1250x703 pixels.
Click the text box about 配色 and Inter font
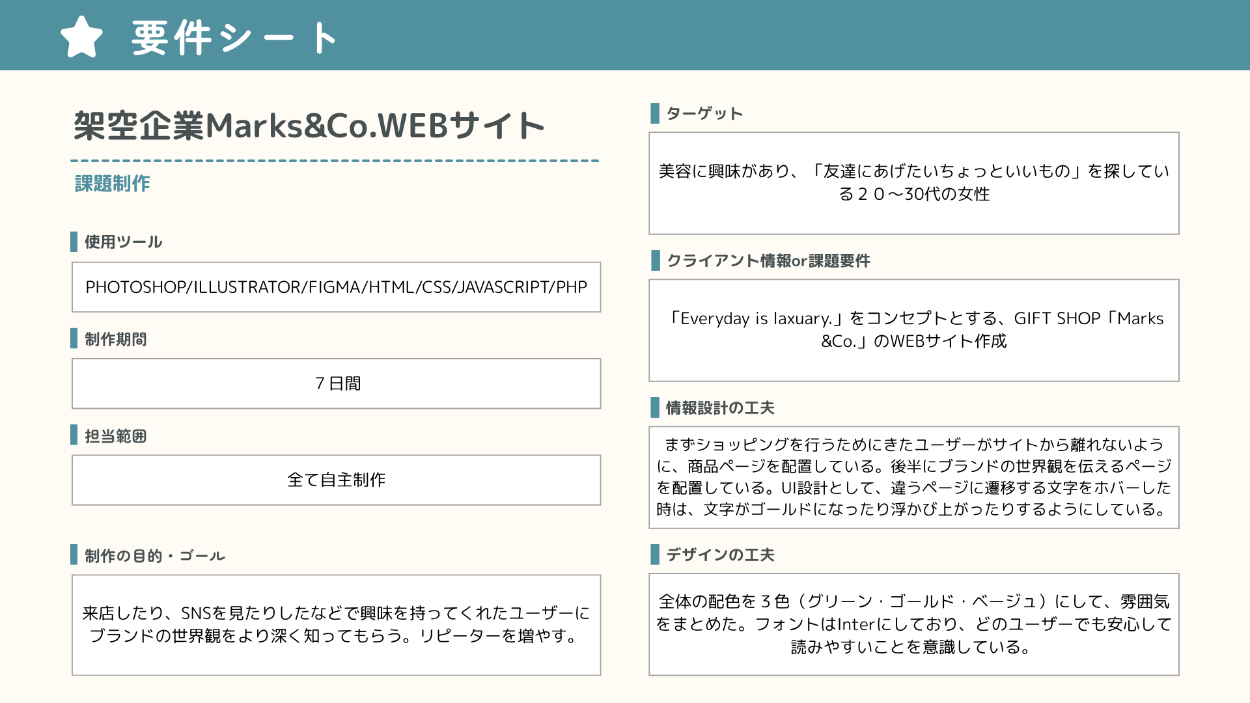(913, 624)
